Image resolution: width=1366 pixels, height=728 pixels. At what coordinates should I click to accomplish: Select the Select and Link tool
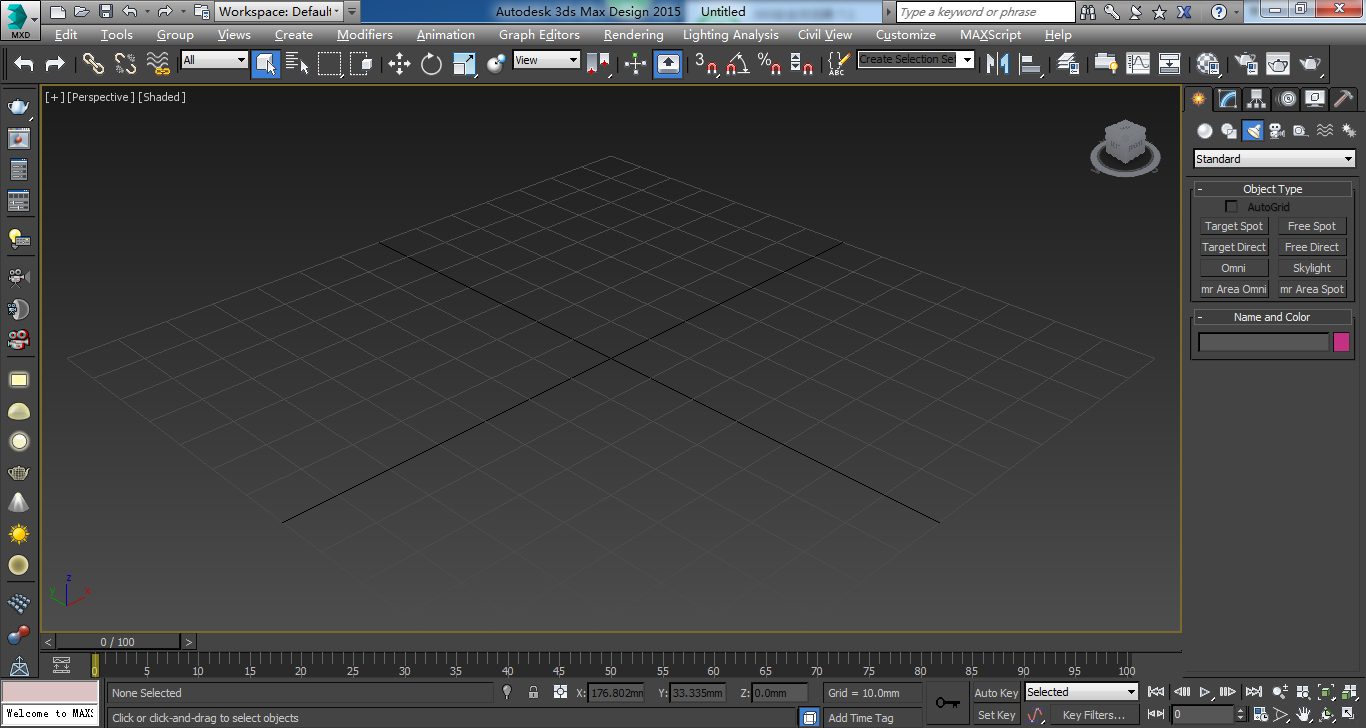pyautogui.click(x=95, y=63)
